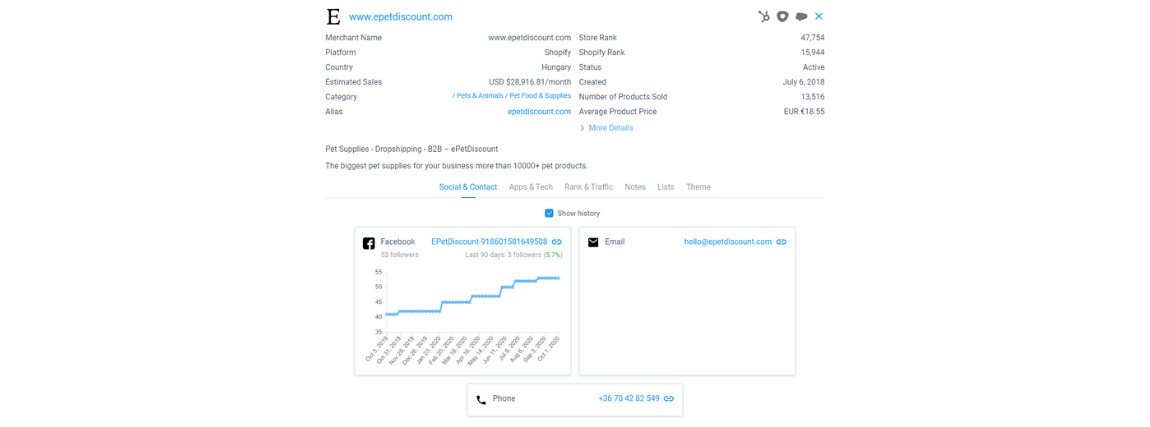
Task: Open the Rank & Traffic tab
Action: (588, 187)
